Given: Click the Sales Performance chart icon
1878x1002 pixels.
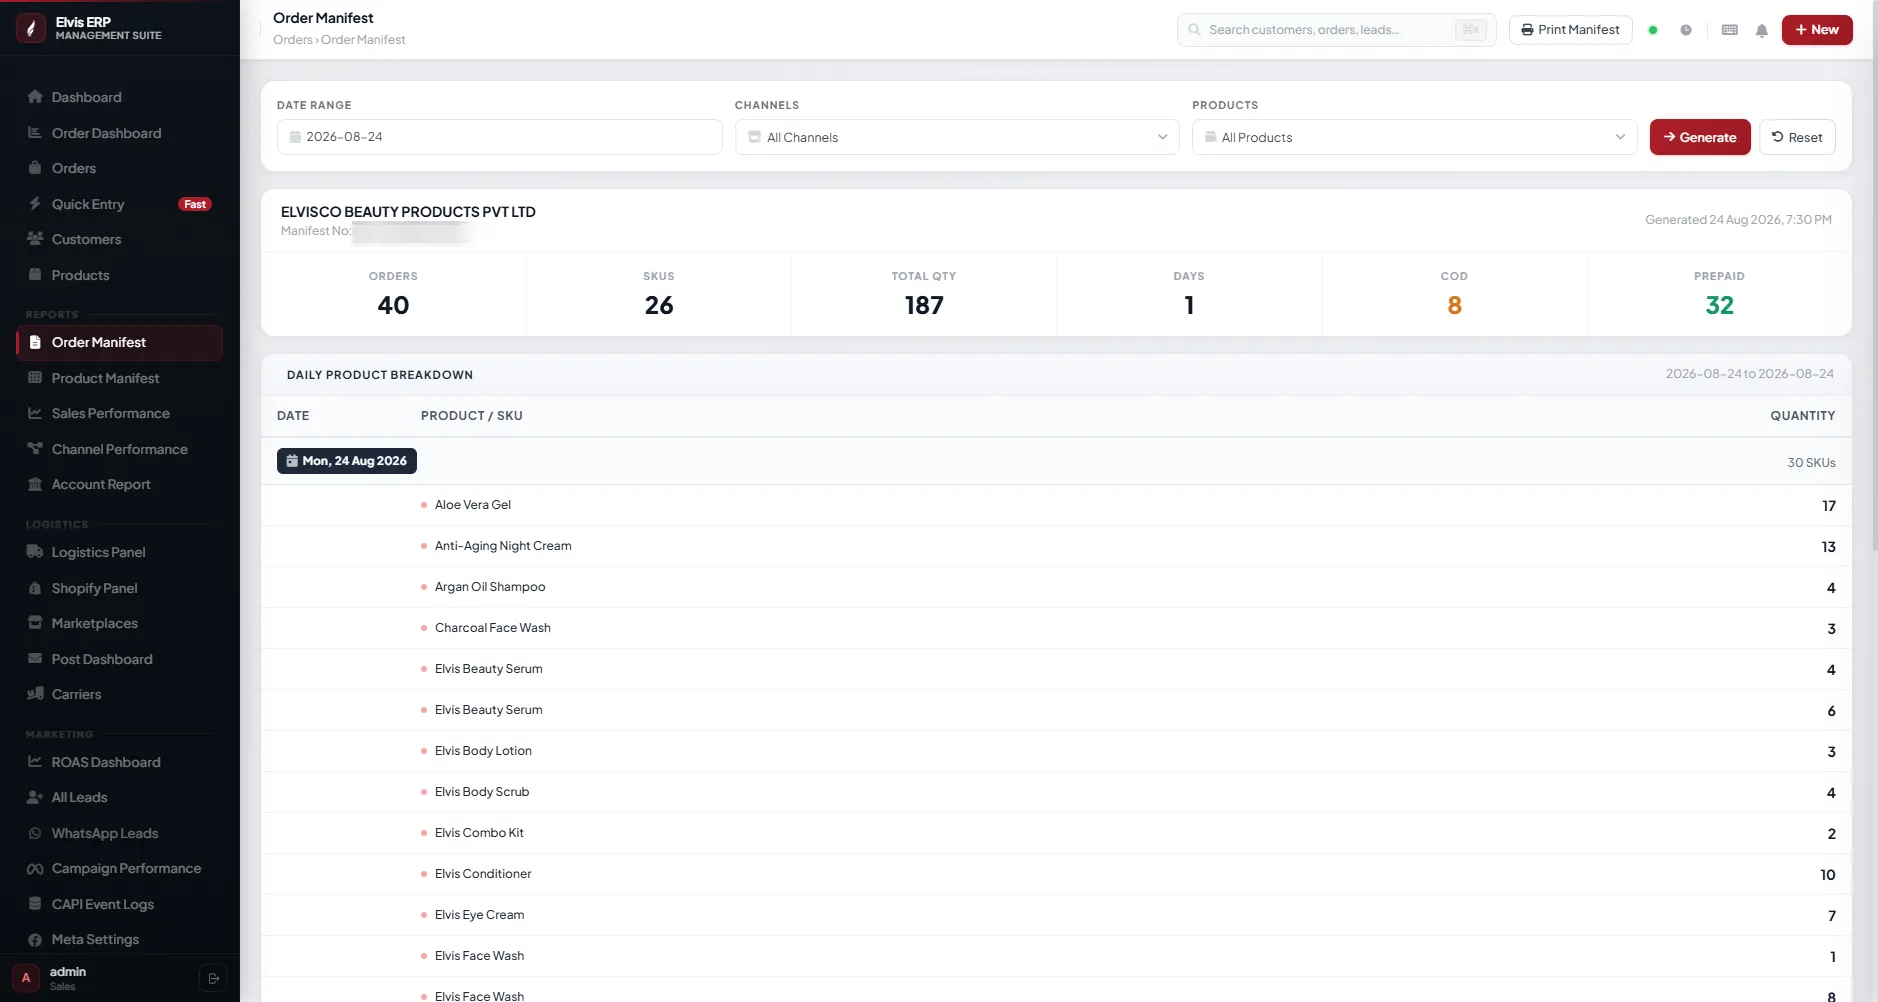Looking at the screenshot, I should (35, 413).
